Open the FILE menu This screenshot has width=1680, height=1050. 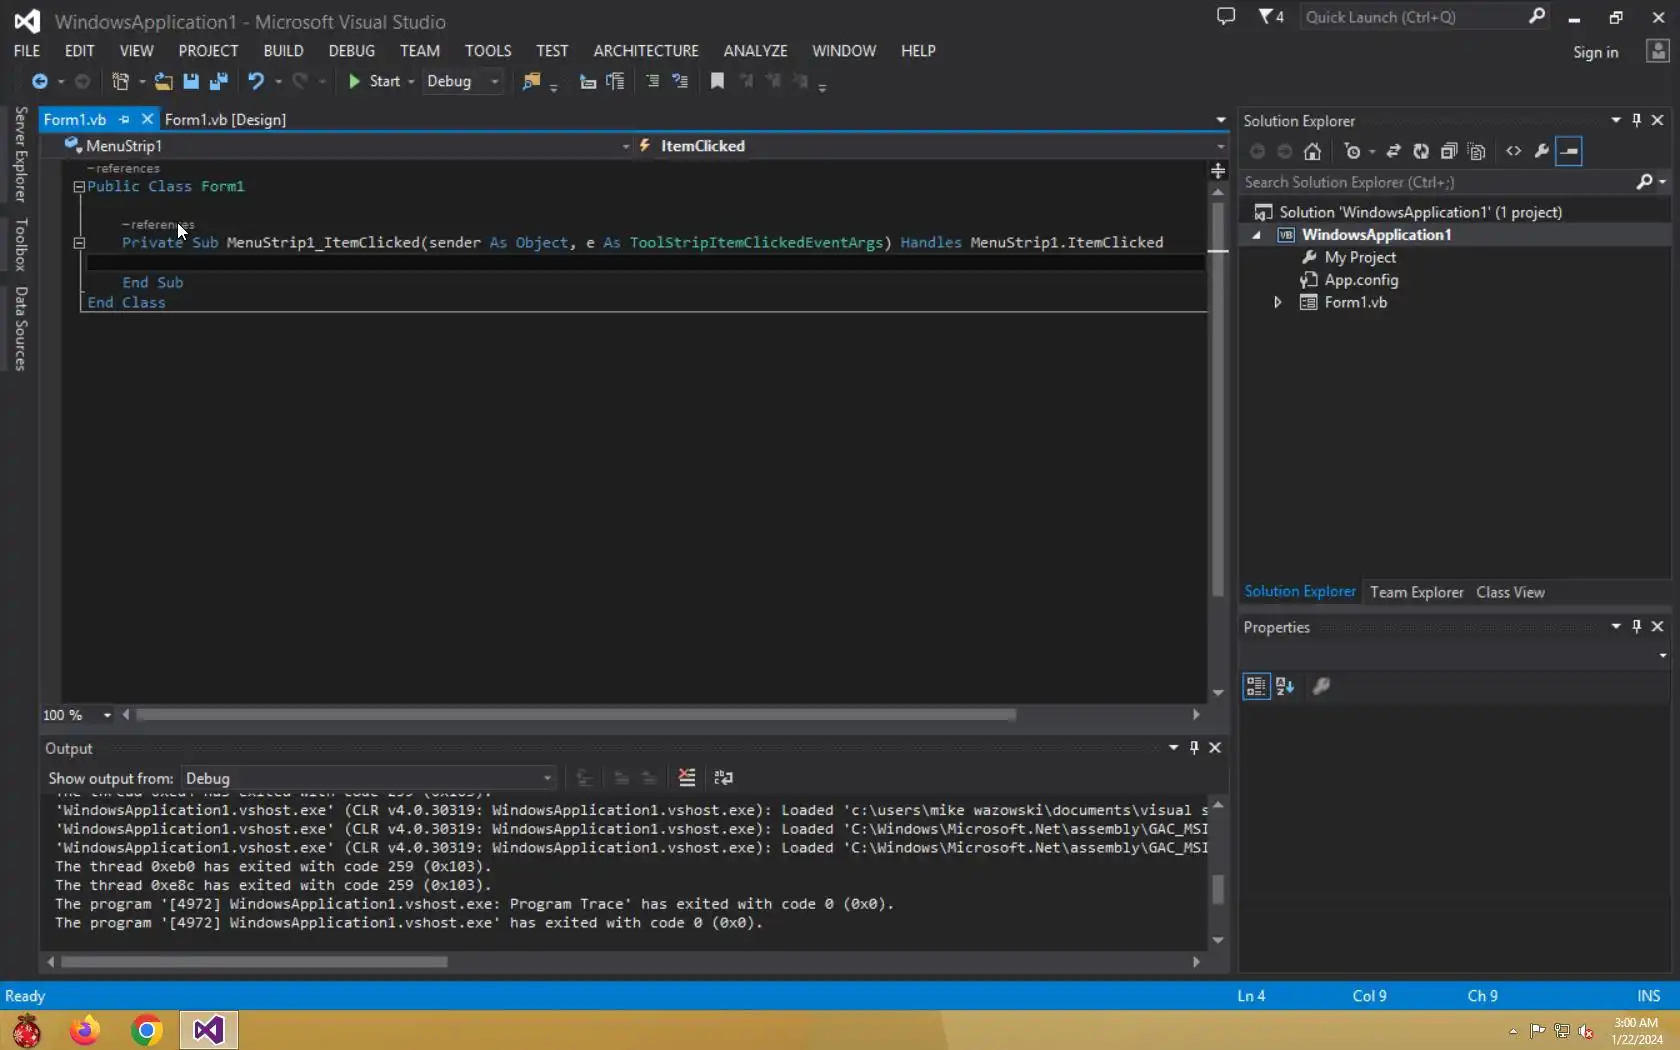27,51
